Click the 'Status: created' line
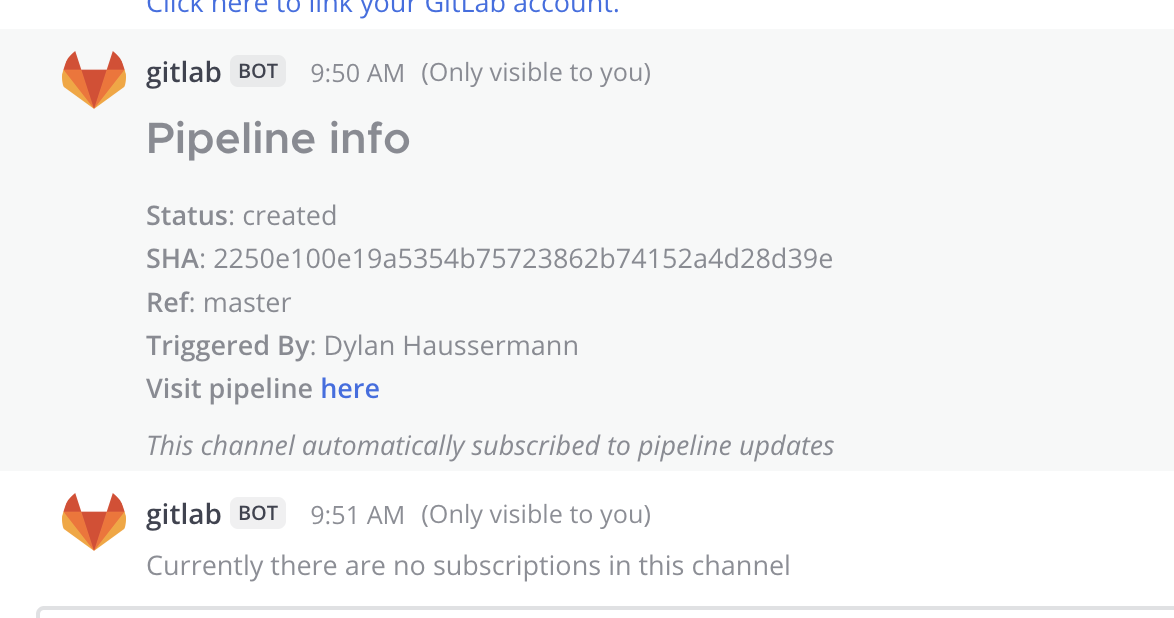 pos(241,215)
